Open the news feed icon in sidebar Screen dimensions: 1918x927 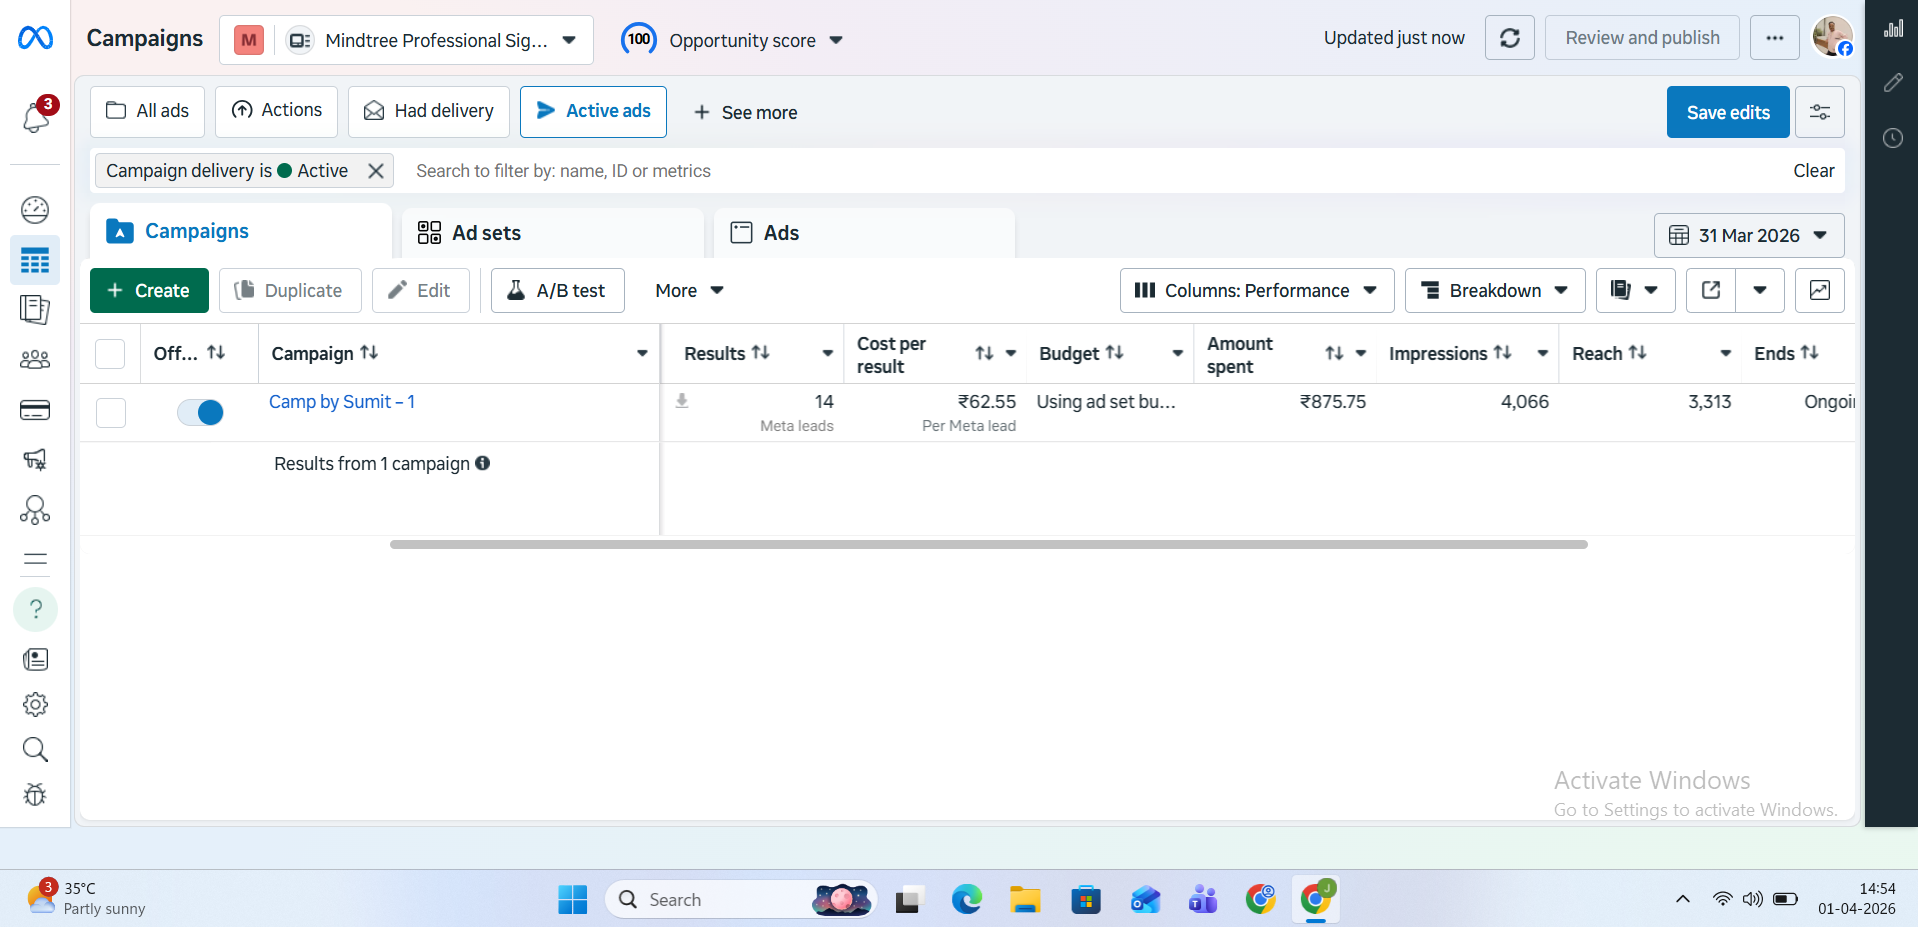coord(35,660)
